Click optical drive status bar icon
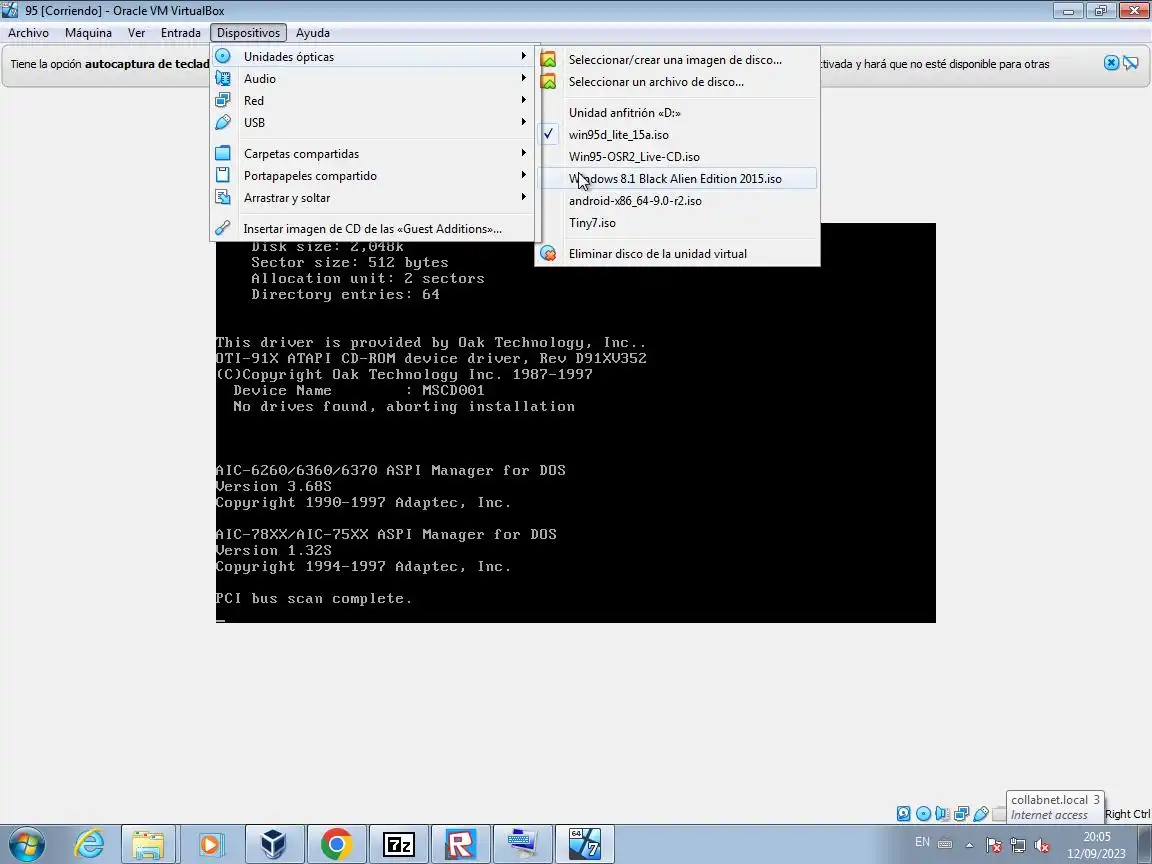The image size is (1152, 864). coord(924,813)
